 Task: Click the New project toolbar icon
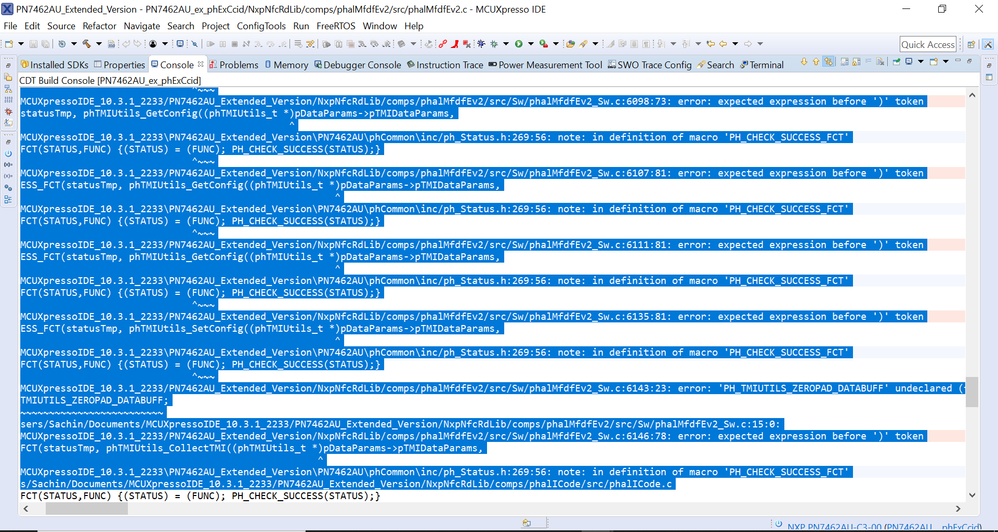(9, 44)
